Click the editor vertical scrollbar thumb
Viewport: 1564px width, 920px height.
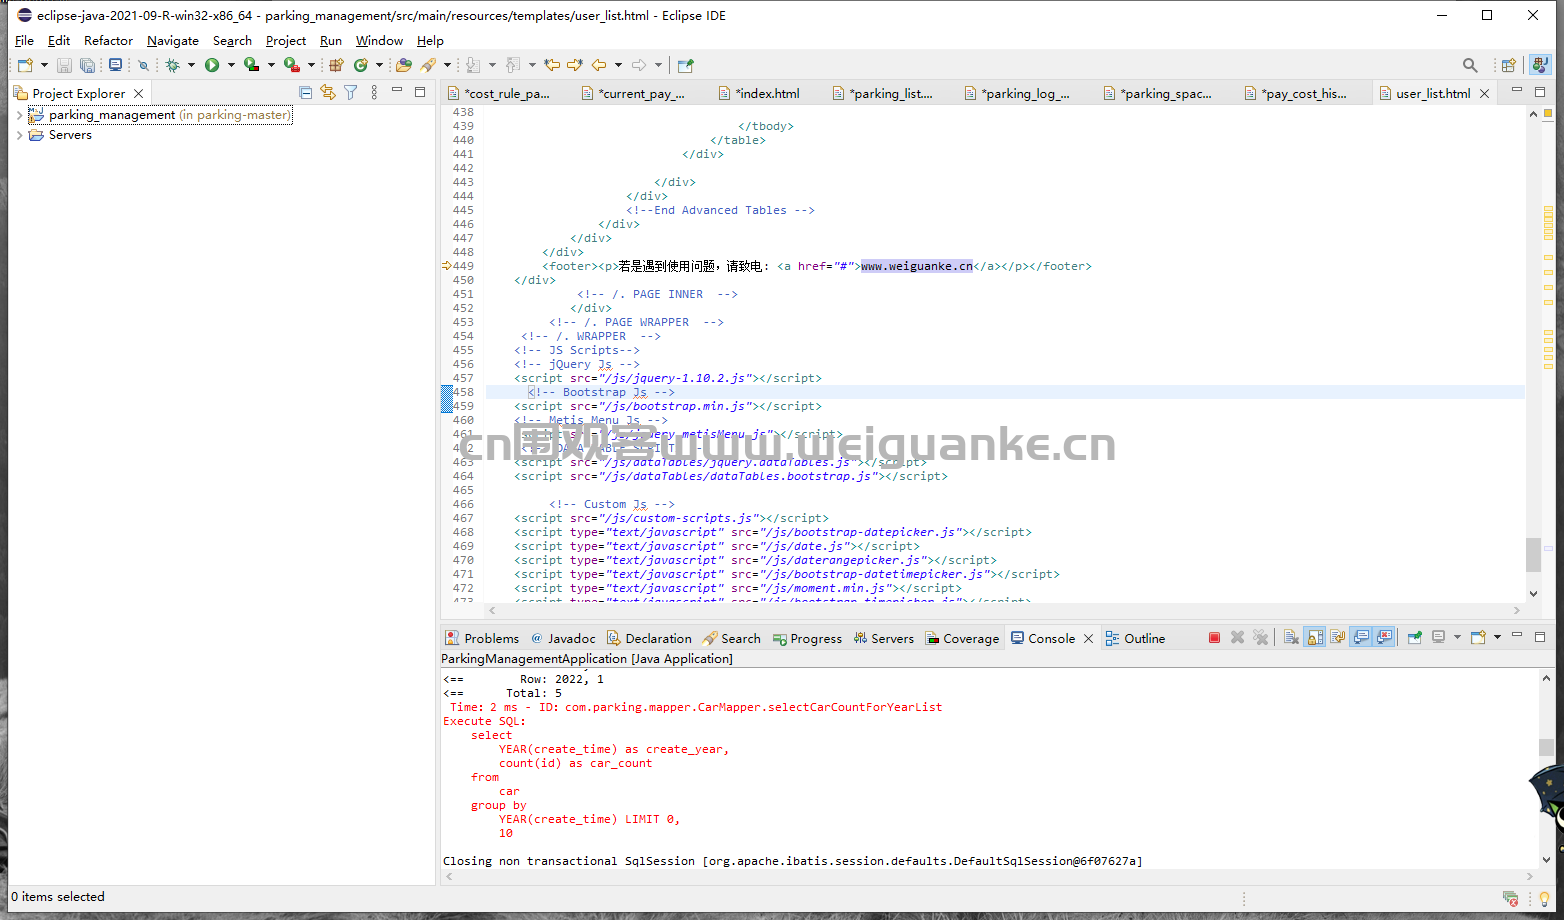pyautogui.click(x=1533, y=553)
